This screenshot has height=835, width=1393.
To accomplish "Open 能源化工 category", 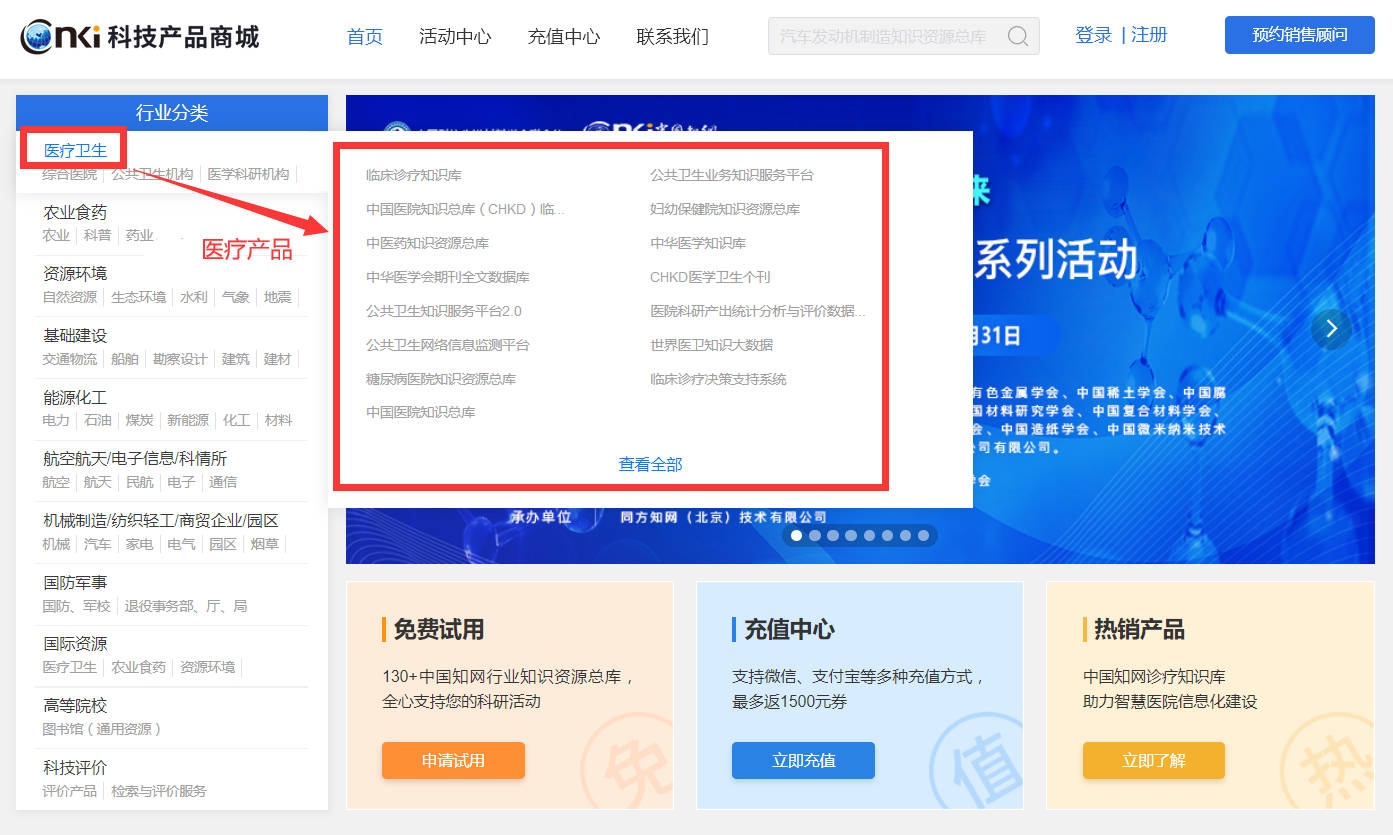I will point(75,397).
